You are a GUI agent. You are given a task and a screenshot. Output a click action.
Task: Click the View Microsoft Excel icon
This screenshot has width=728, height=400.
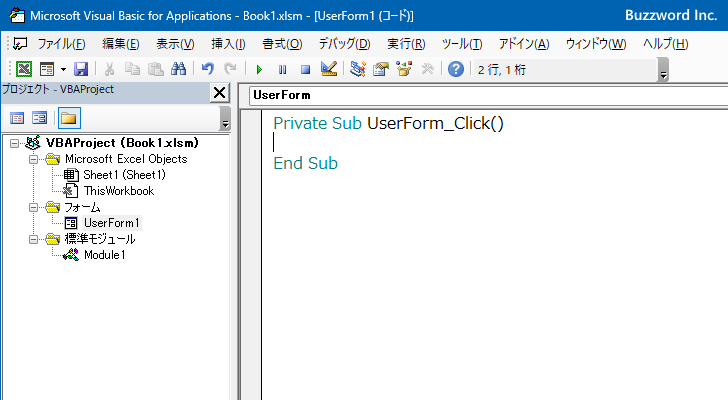[x=24, y=69]
